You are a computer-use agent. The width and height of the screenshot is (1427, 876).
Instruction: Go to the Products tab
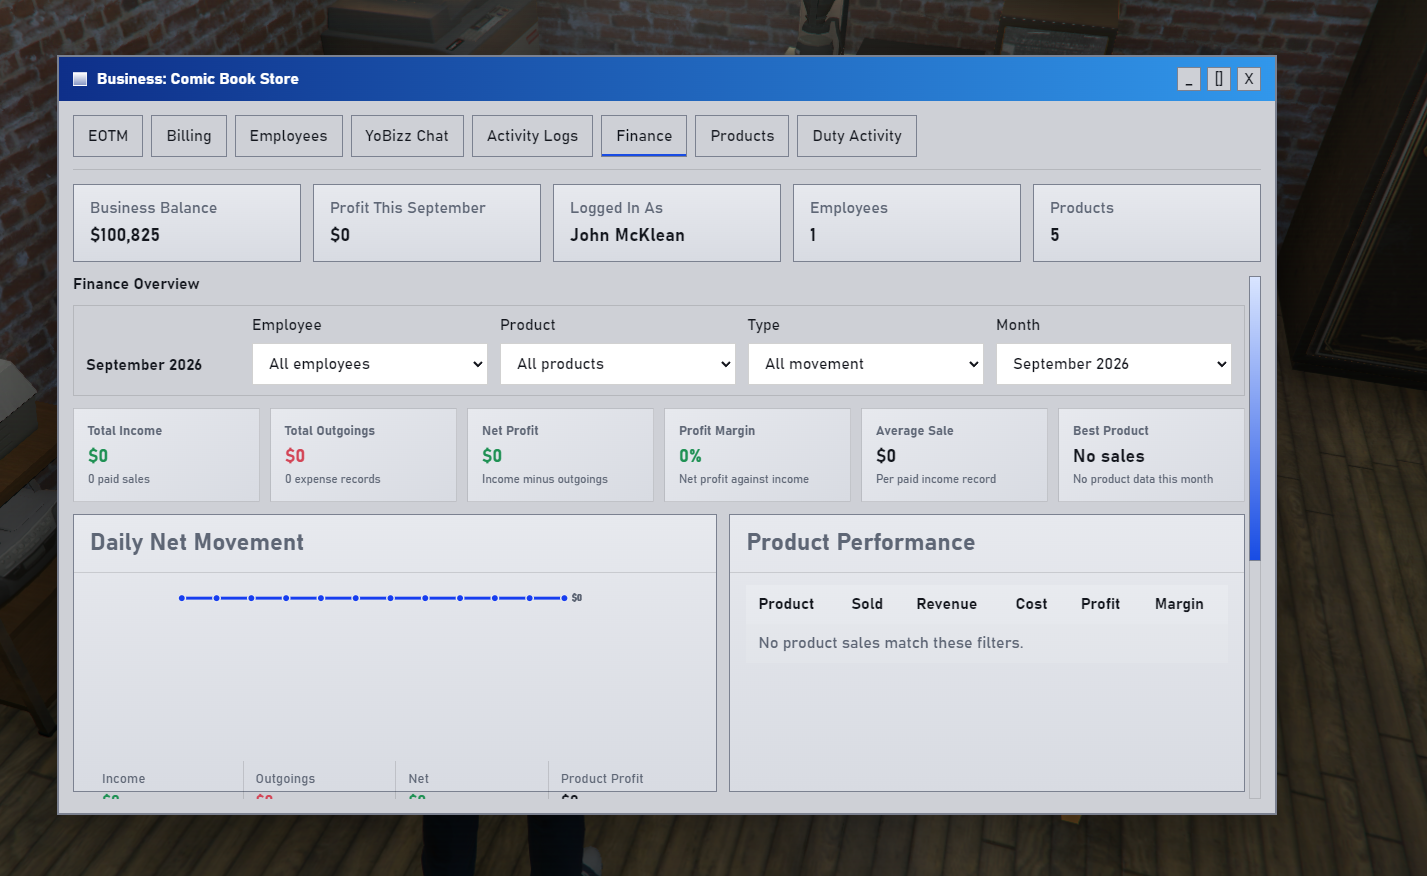coord(742,136)
